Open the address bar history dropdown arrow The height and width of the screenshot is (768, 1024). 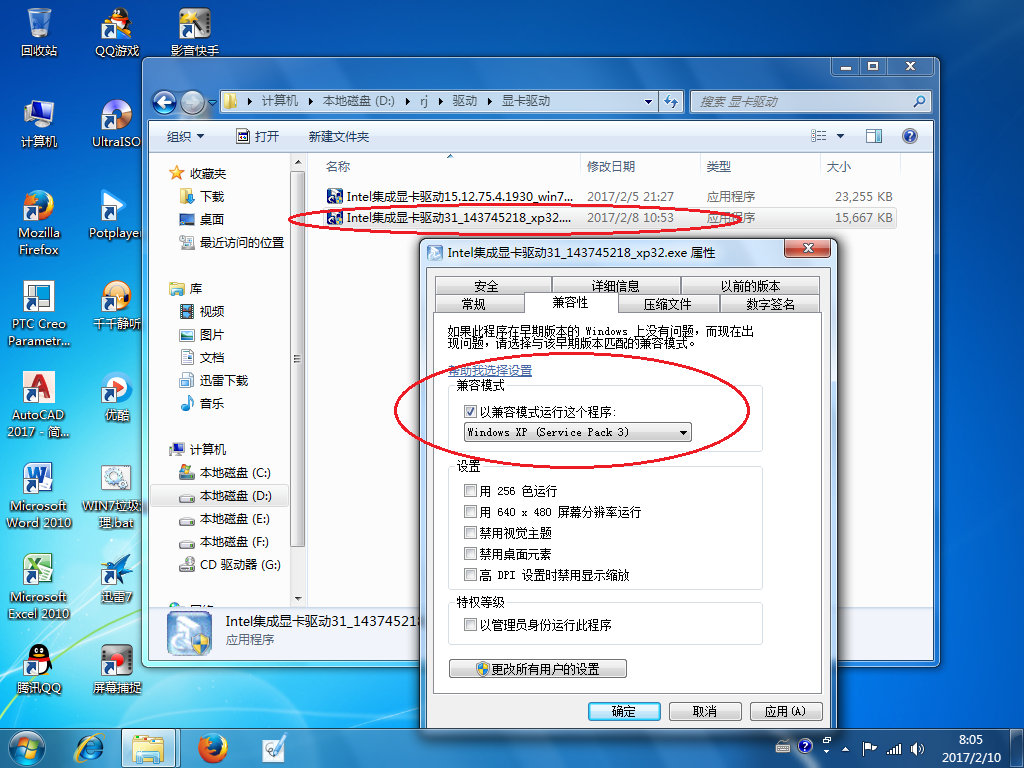click(x=648, y=102)
